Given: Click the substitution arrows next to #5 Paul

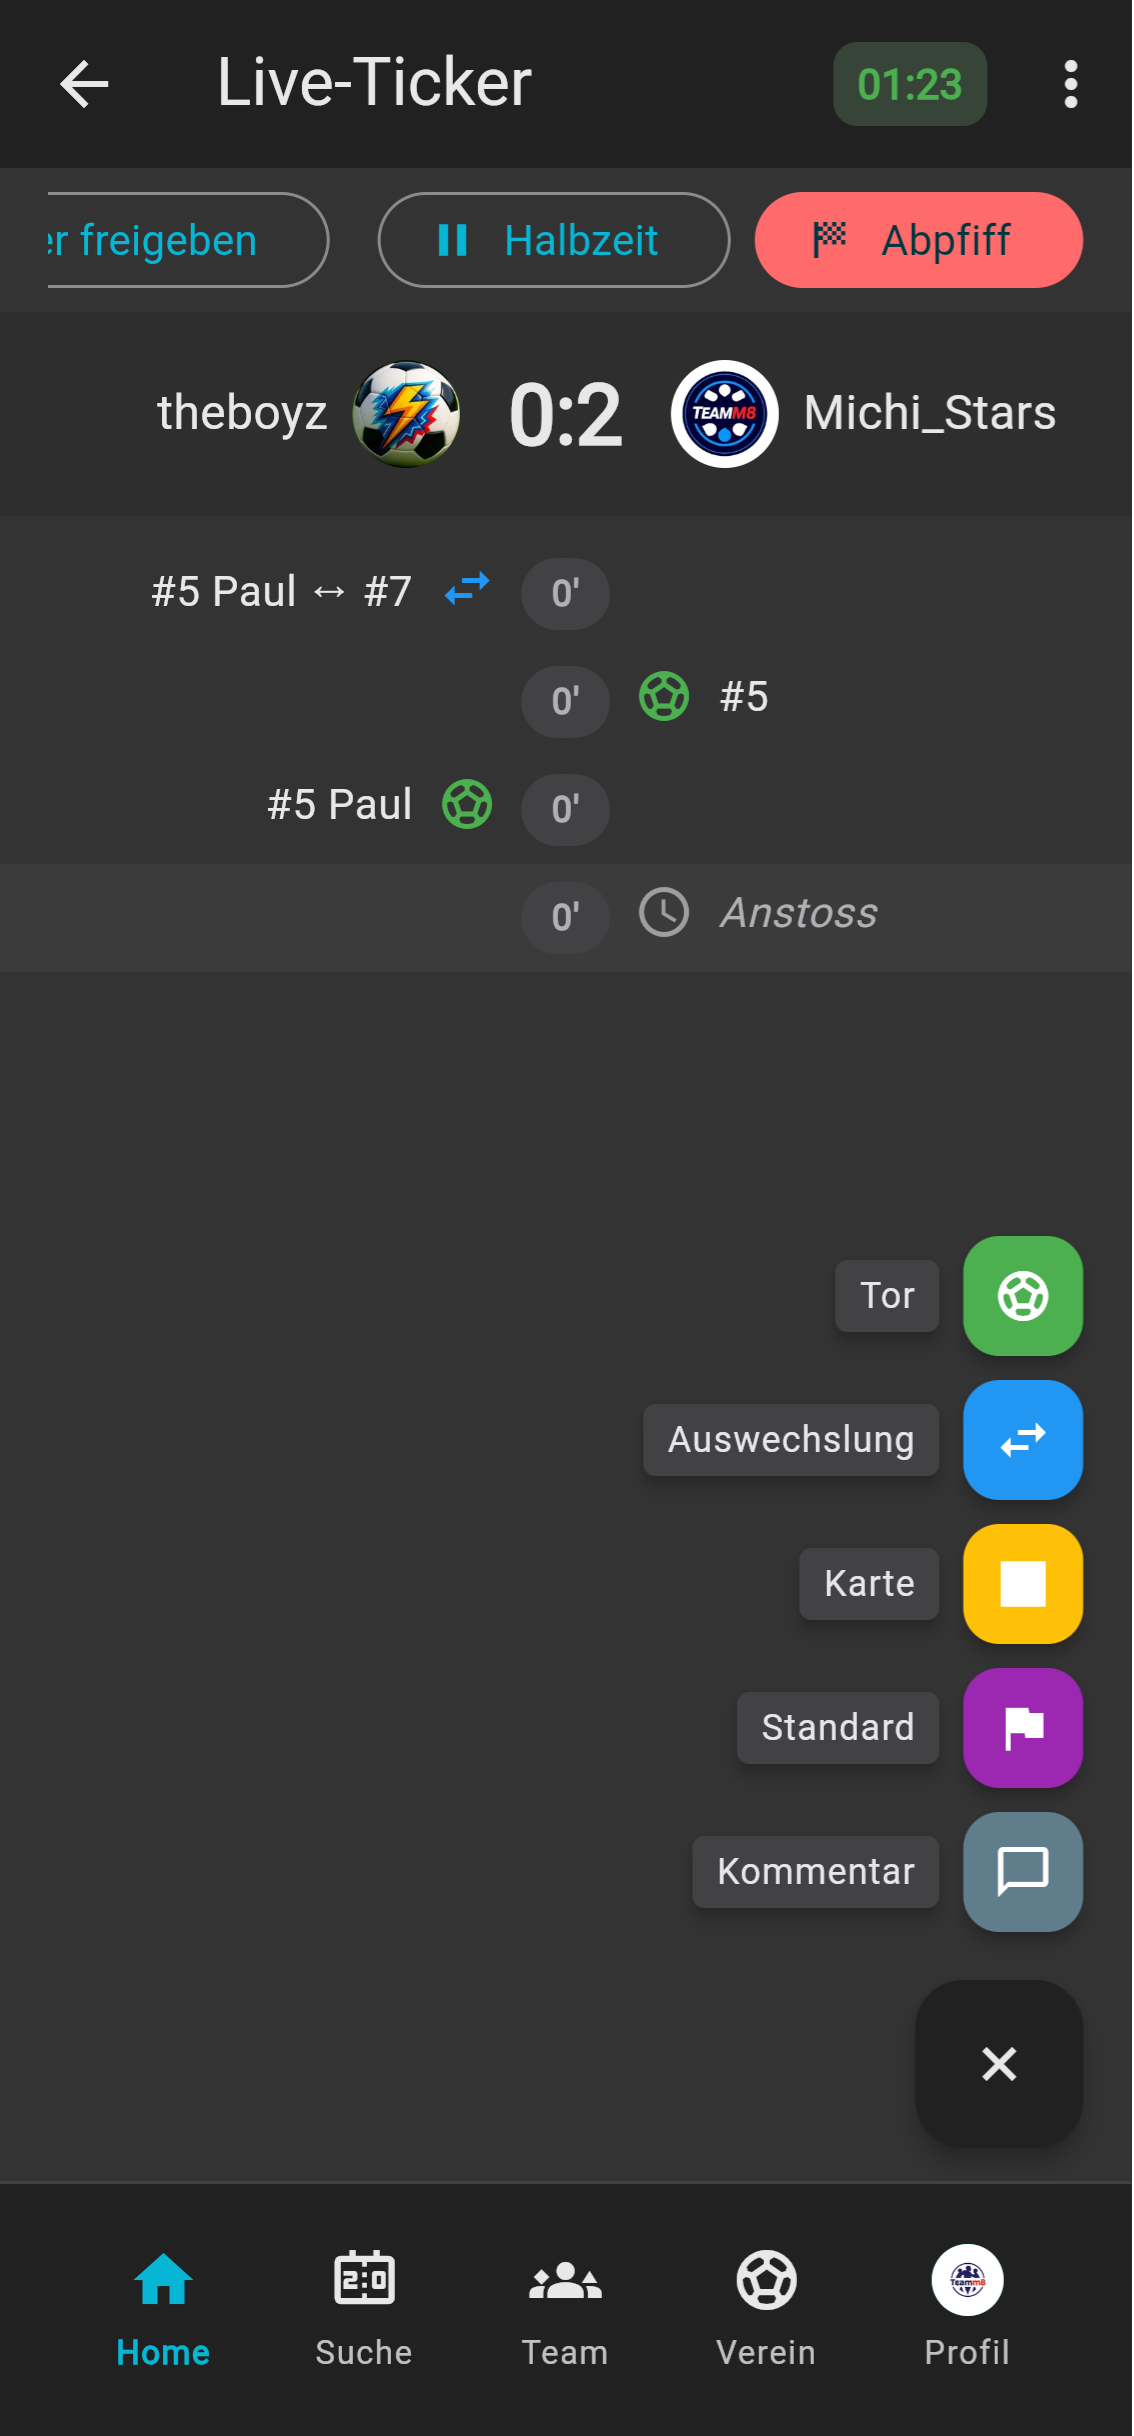Looking at the screenshot, I should coord(465,590).
